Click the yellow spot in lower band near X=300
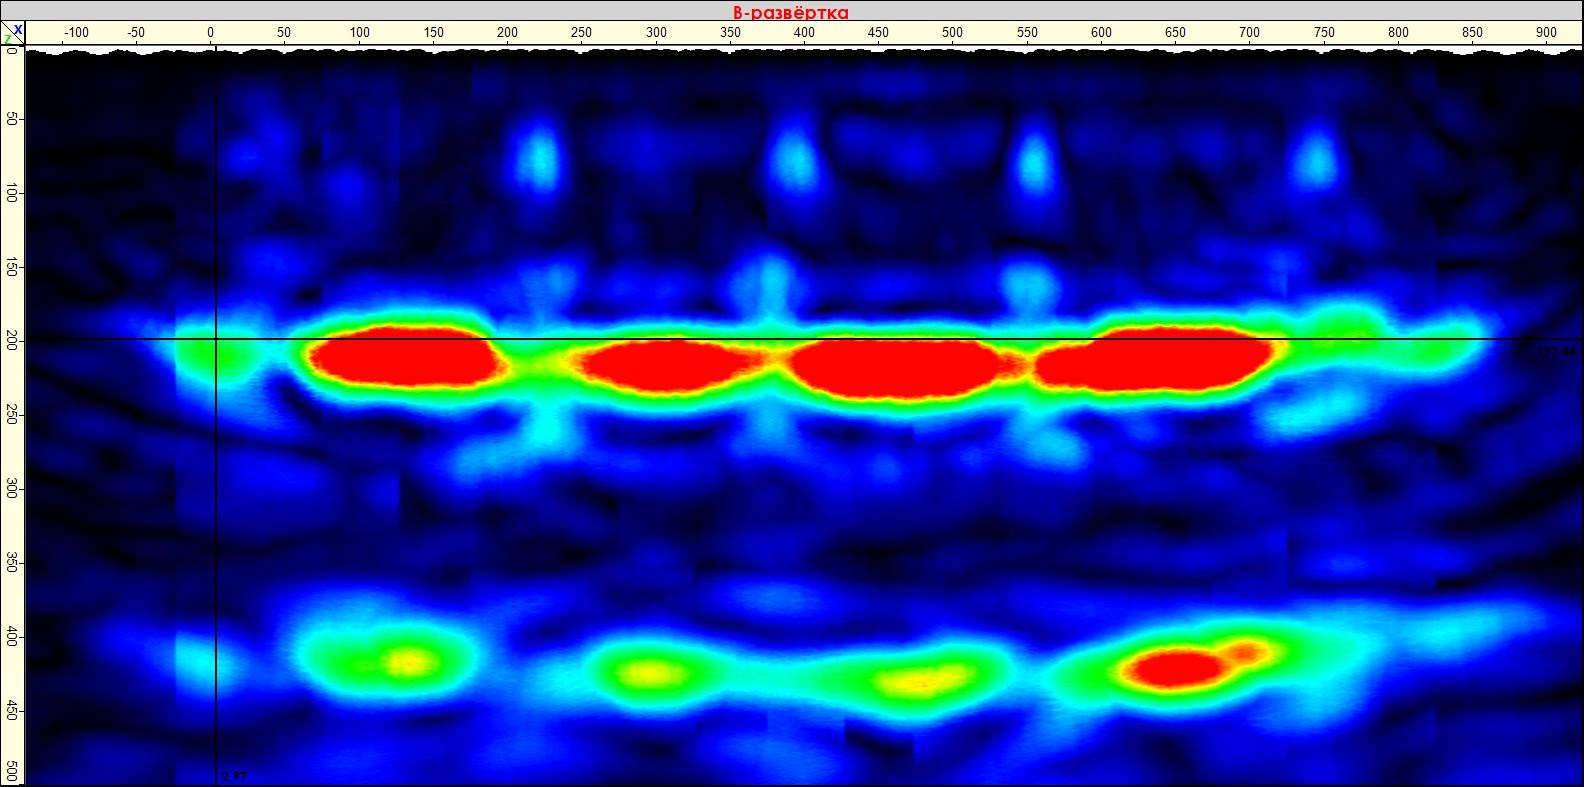The image size is (1584, 787). 650,670
